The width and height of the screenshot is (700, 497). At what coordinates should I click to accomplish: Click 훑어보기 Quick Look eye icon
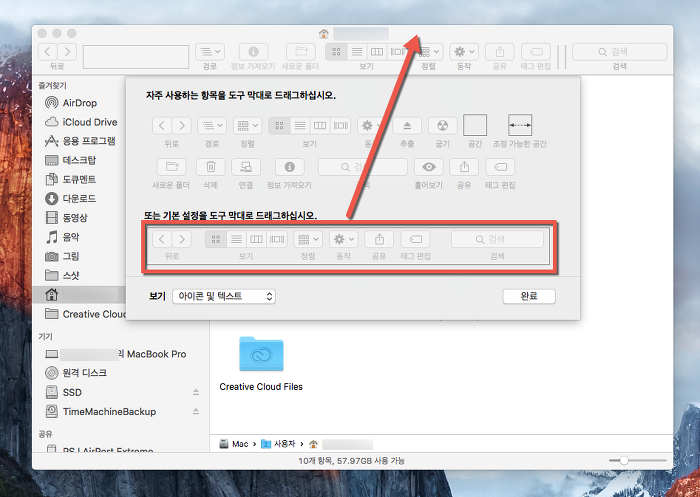click(429, 167)
